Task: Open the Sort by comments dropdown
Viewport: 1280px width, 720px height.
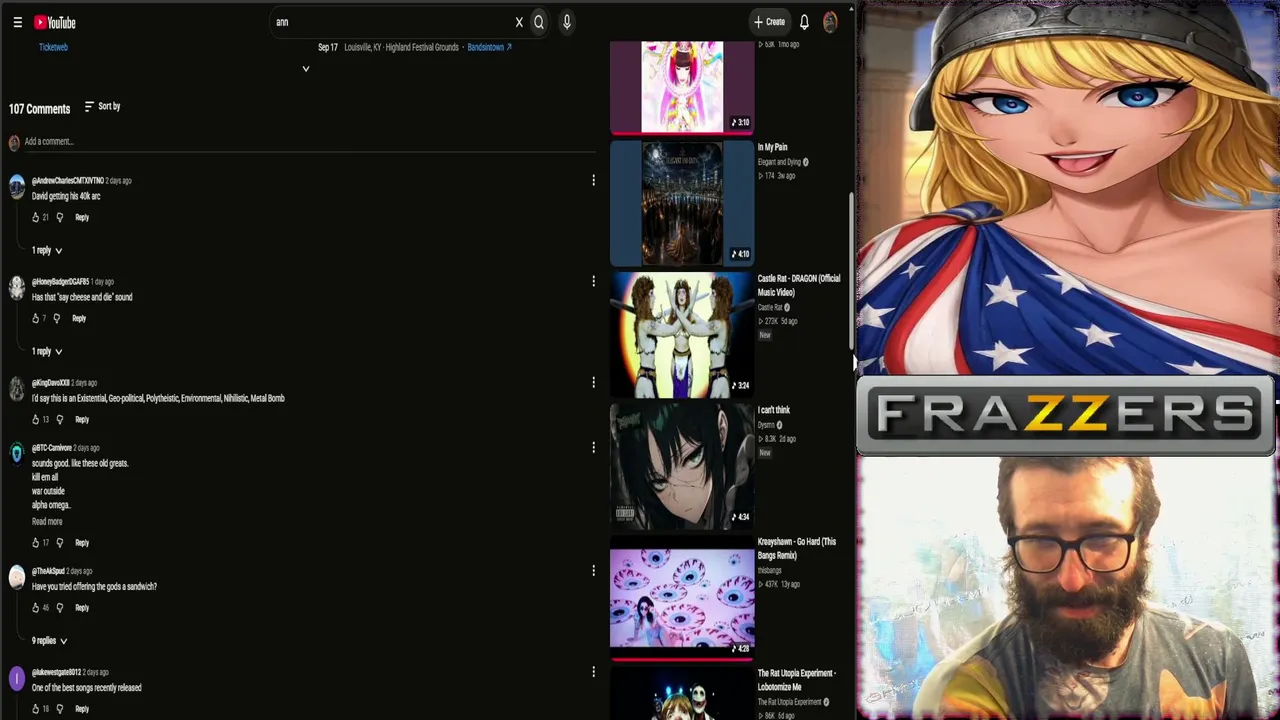Action: click(x=102, y=106)
